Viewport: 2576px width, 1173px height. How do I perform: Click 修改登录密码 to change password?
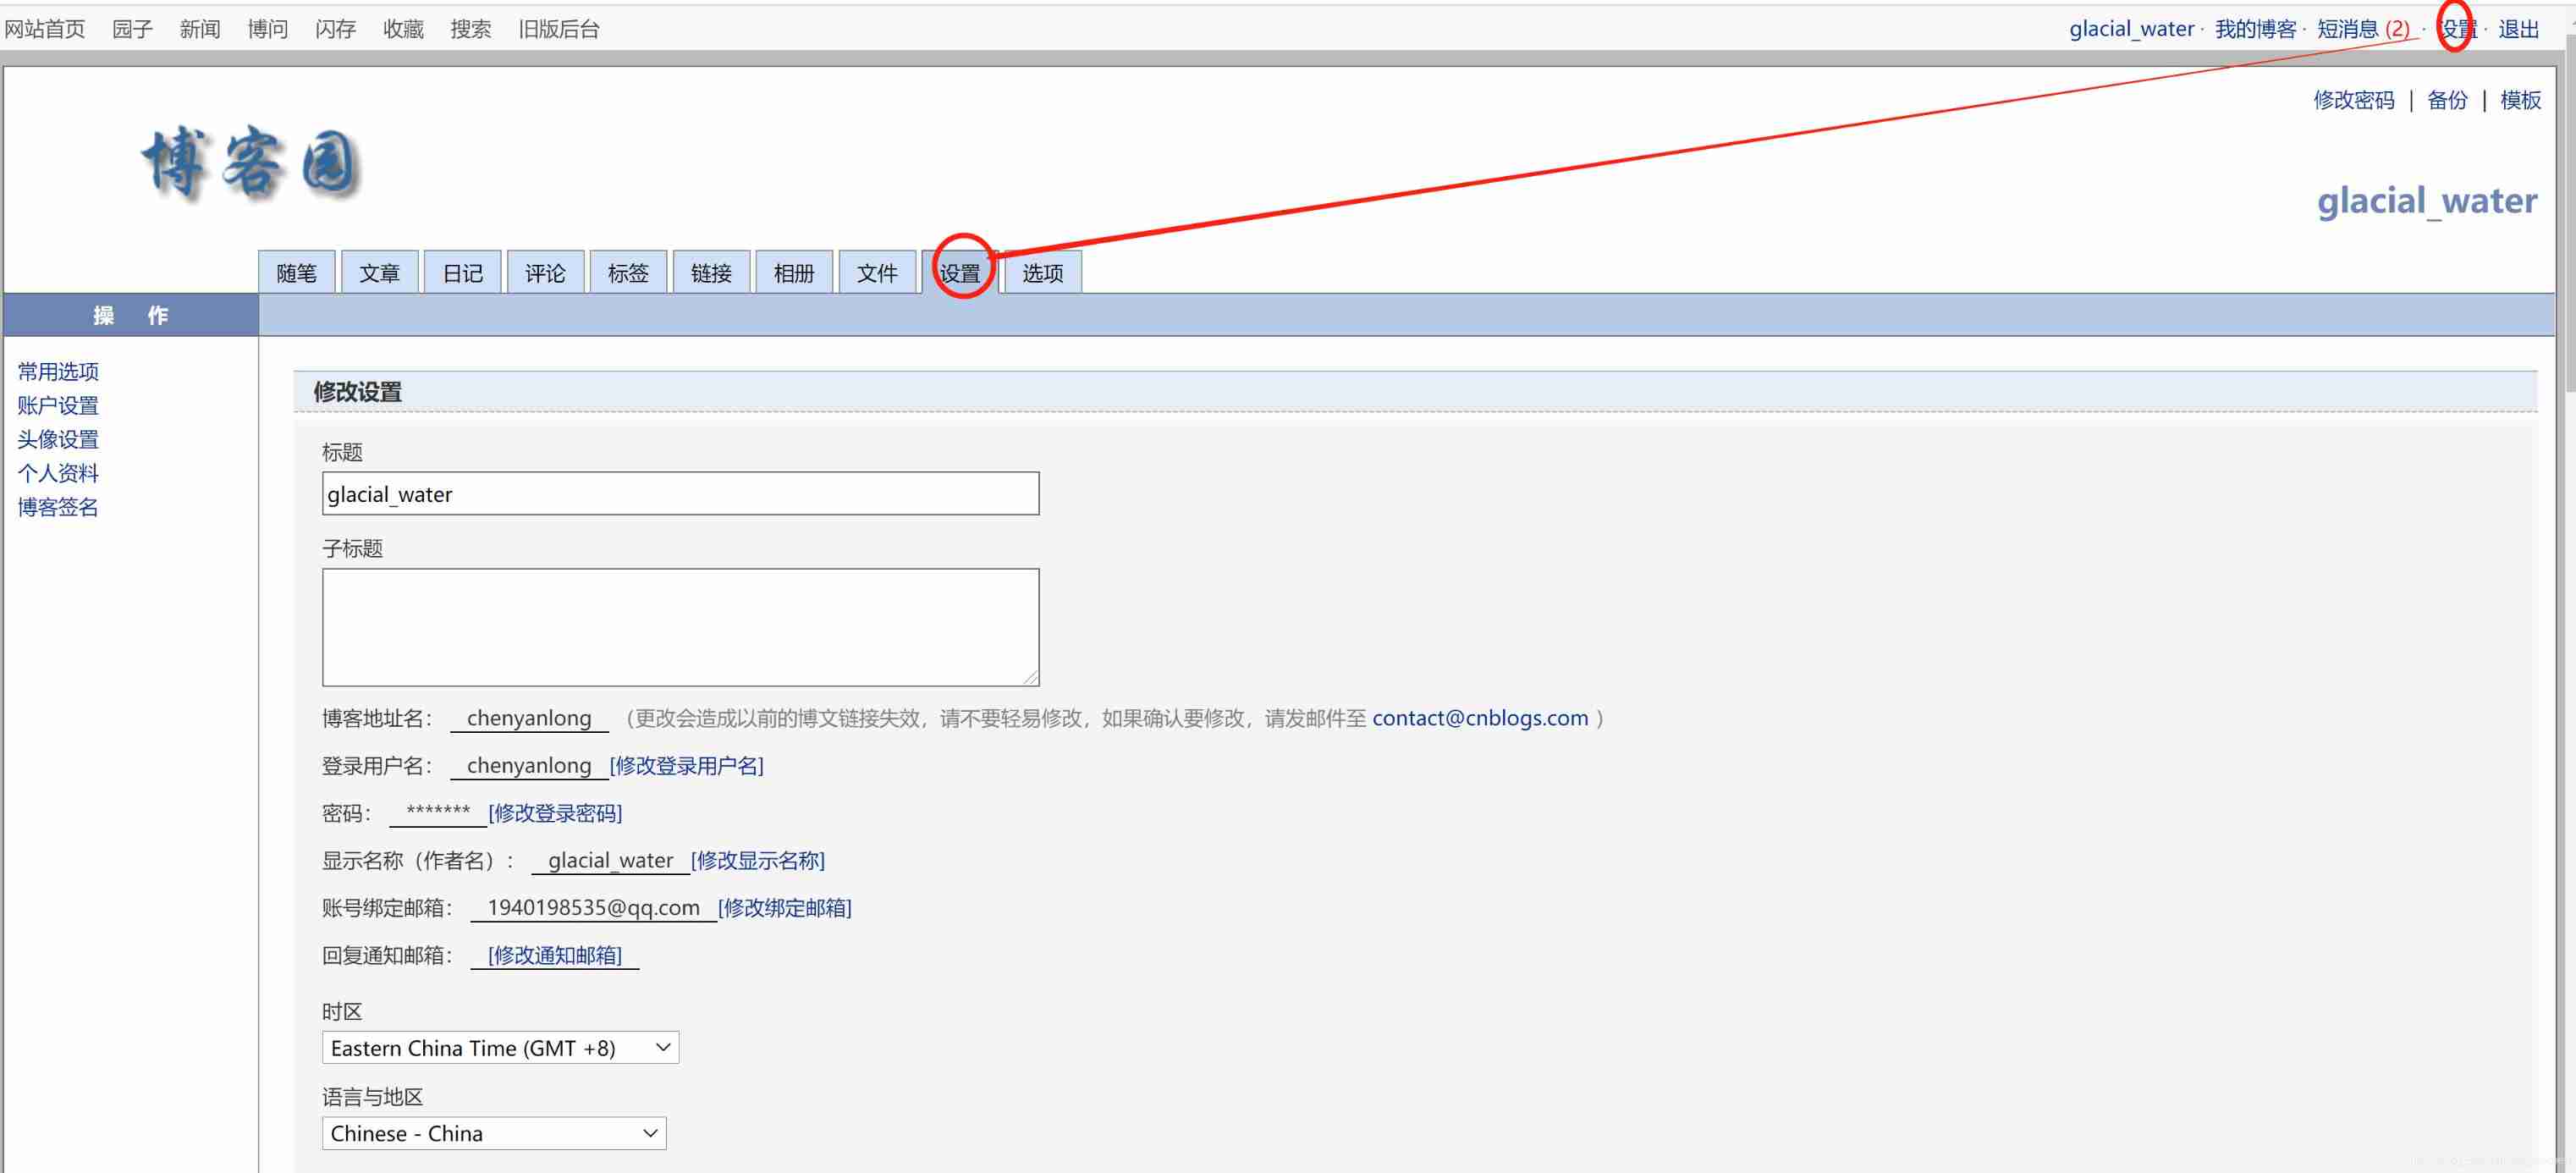click(x=554, y=813)
